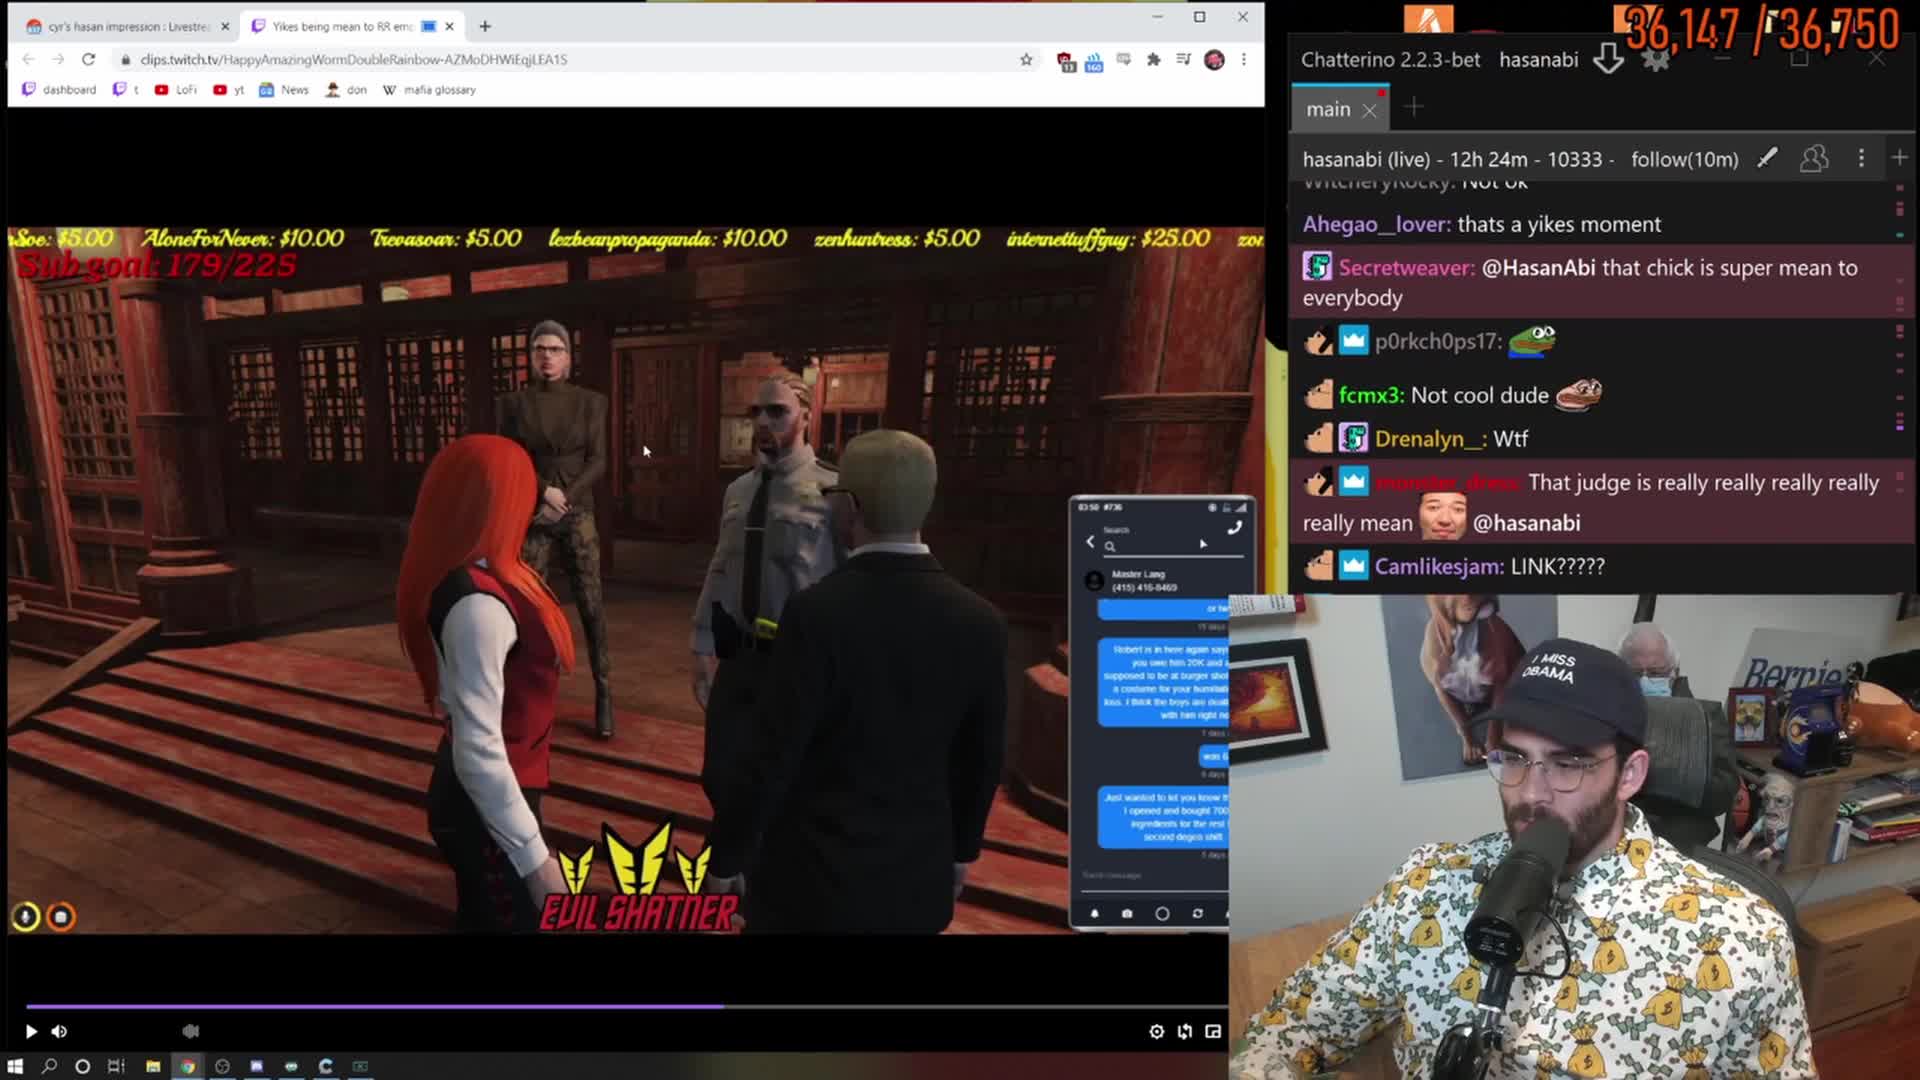Viewport: 1920px width, 1080px height.
Task: Mute the clip volume
Action: (x=60, y=1031)
